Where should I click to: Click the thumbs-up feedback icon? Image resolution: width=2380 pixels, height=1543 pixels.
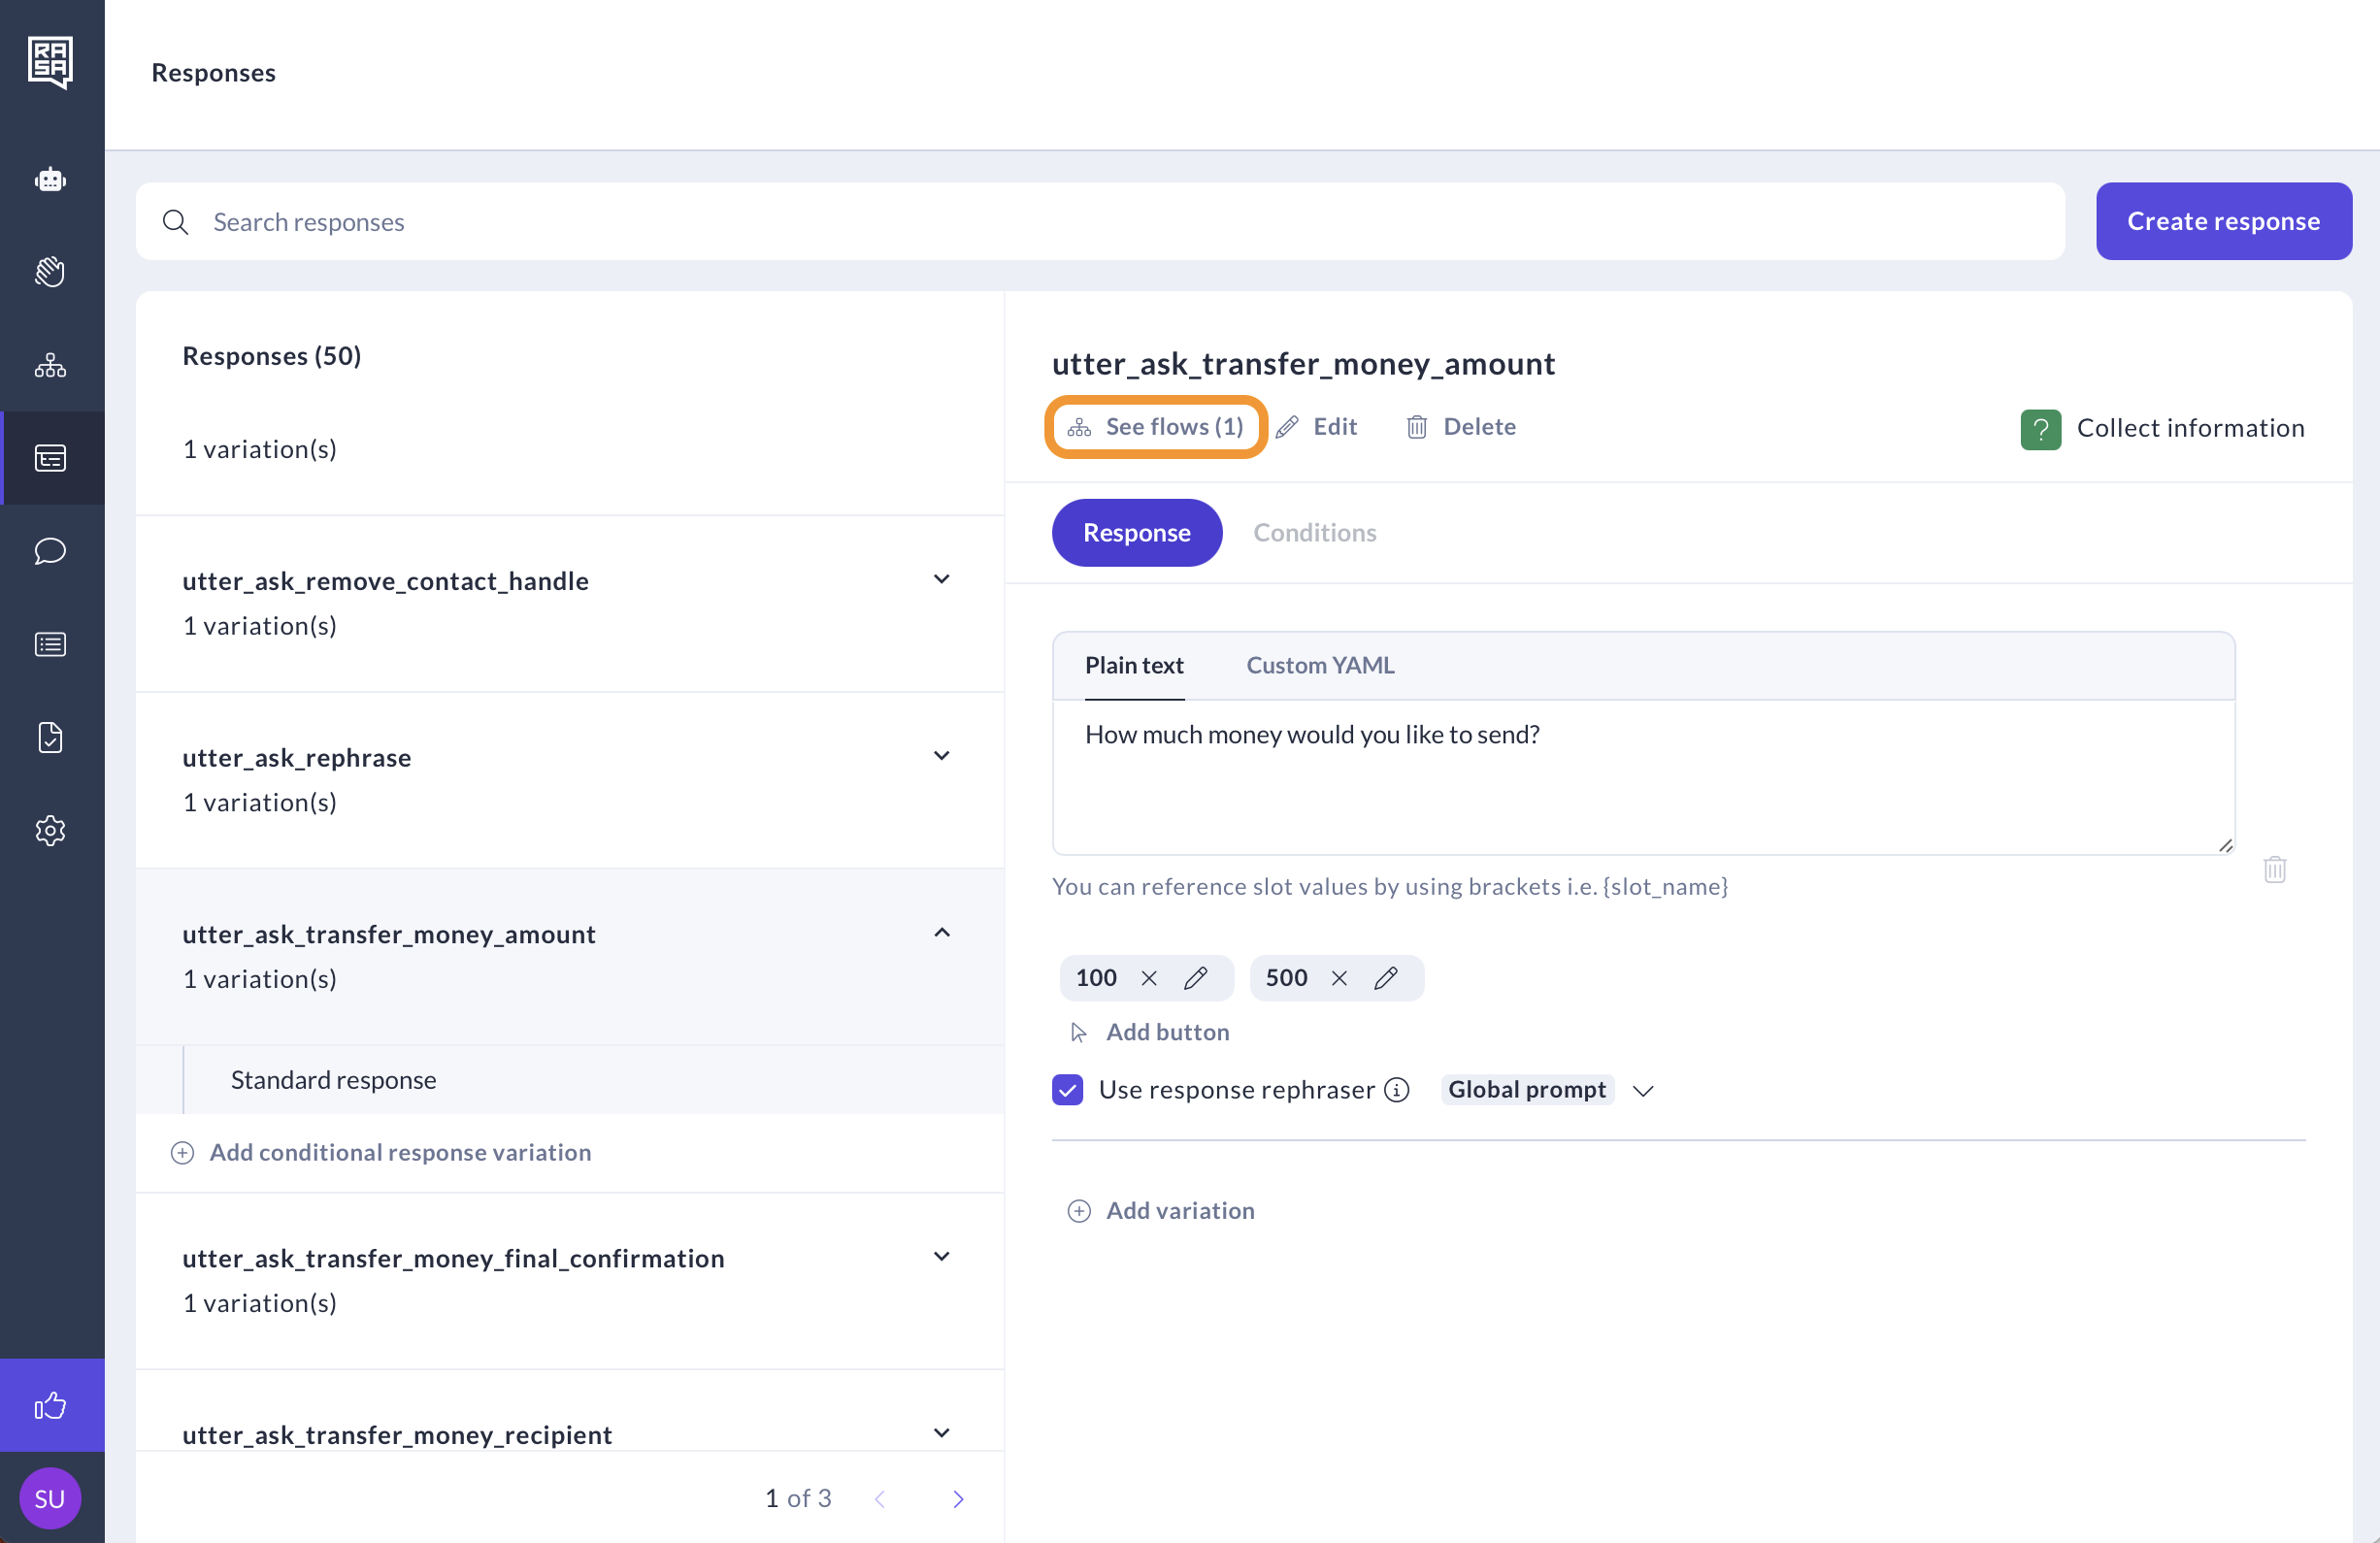point(50,1405)
